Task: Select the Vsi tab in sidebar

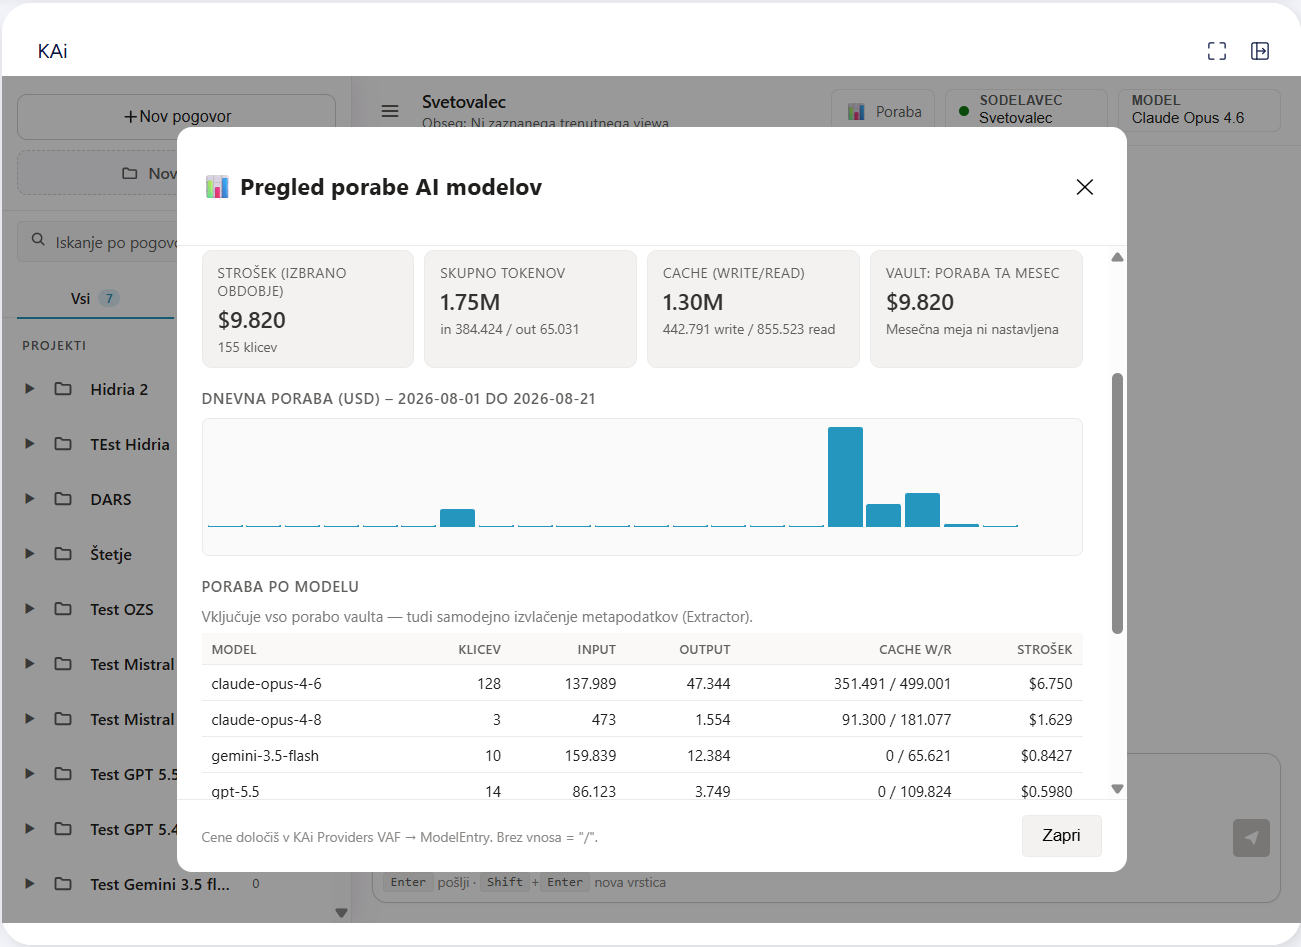Action: point(95,298)
